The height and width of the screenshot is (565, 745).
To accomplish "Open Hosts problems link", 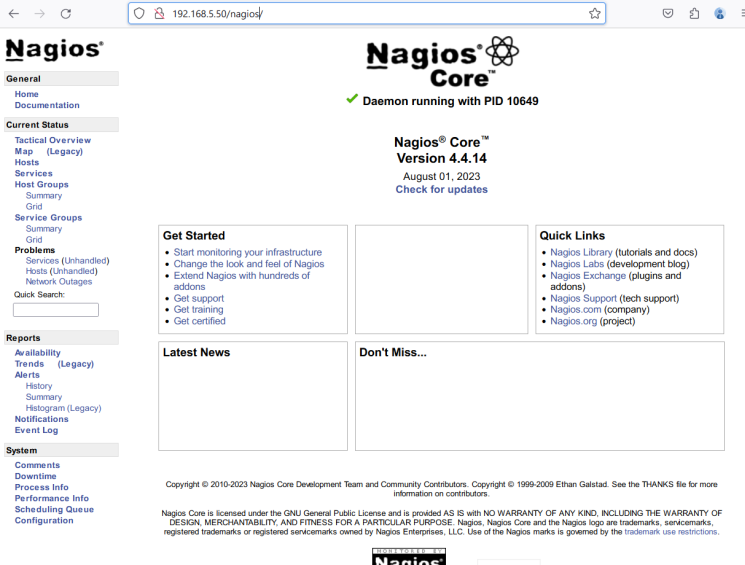I will coord(37,271).
